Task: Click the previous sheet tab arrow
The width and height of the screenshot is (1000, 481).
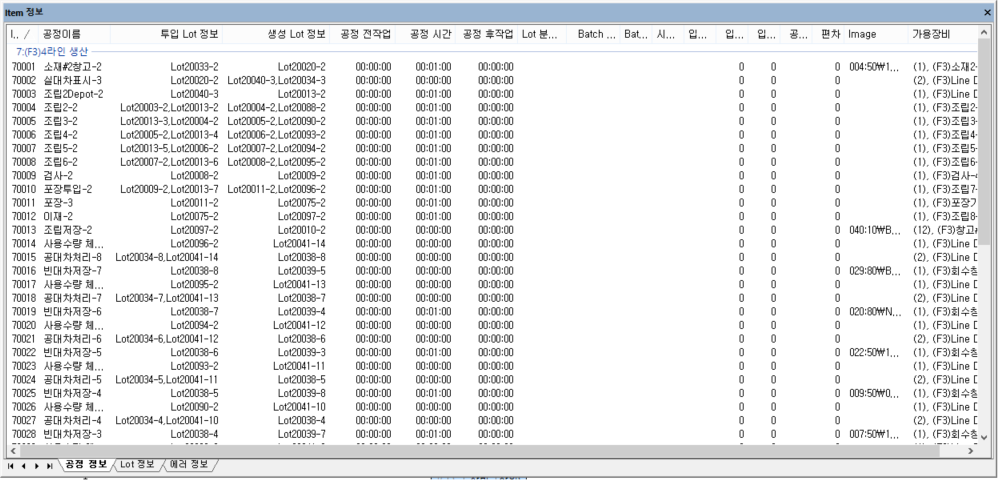Action: point(22,466)
